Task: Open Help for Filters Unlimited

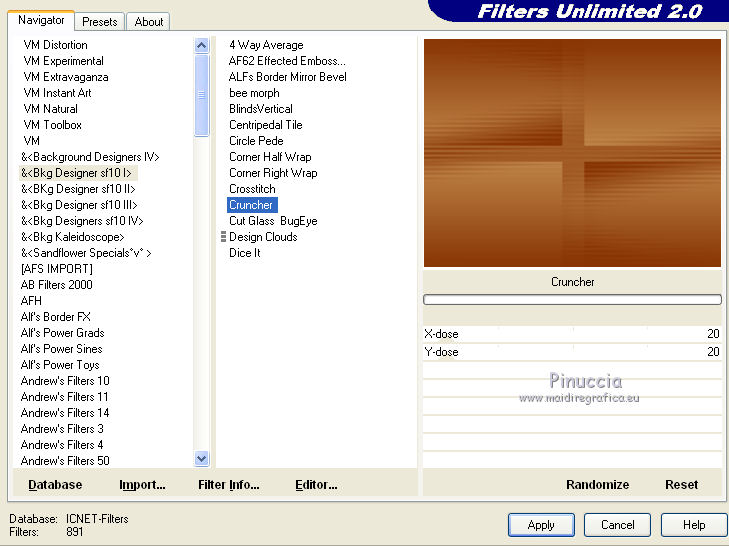Action: (x=694, y=525)
